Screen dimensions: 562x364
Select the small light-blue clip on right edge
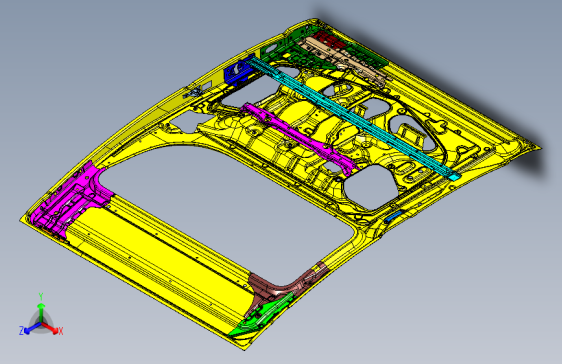393,216
